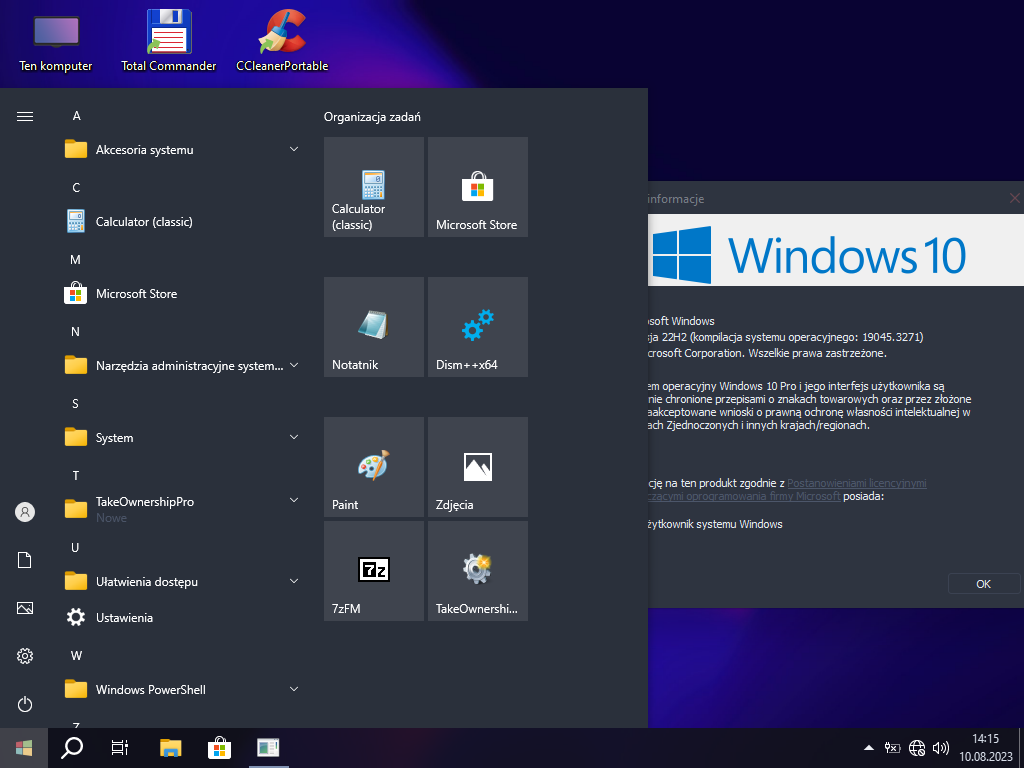Click the Power icon in Start sidebar
Viewport: 1024px width, 768px height.
click(25, 704)
